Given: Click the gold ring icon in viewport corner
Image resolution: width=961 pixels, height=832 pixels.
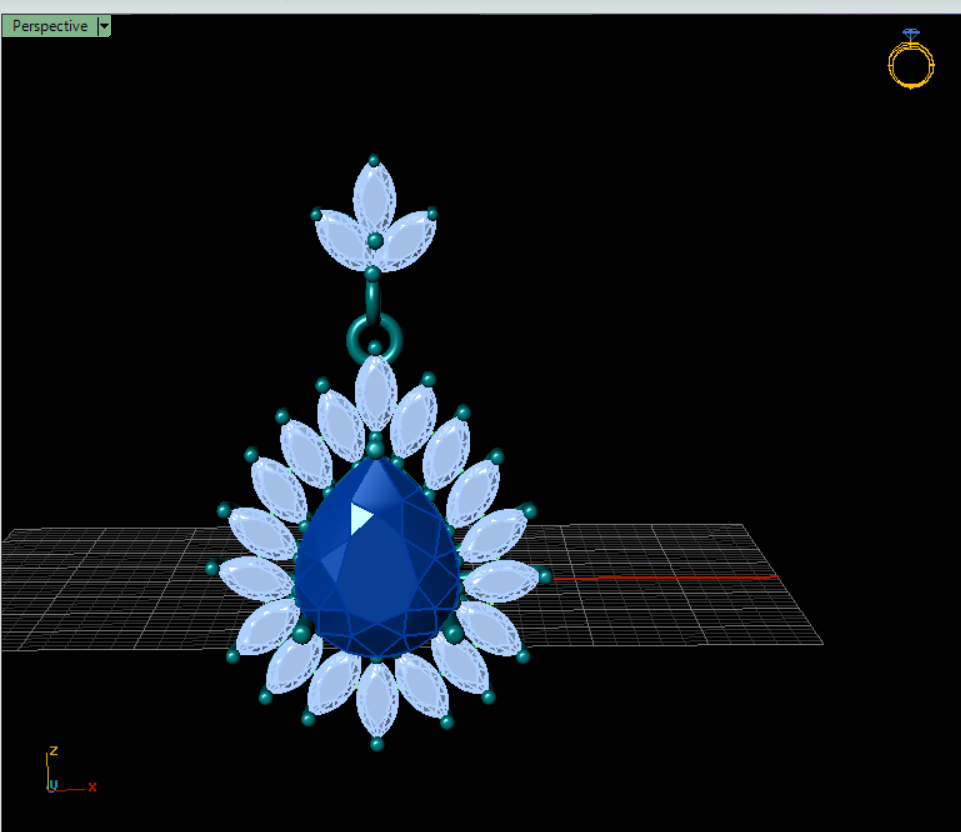Looking at the screenshot, I should [910, 62].
